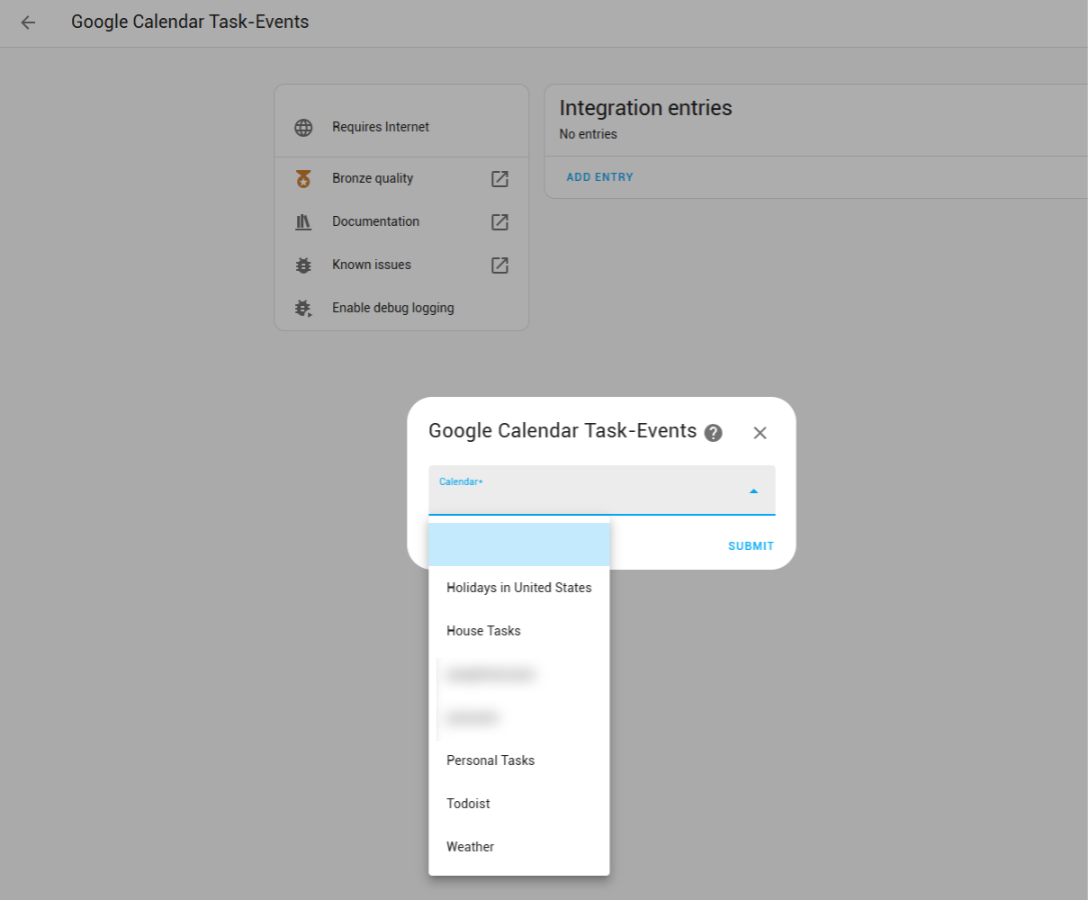Close the Google Calendar Task-Events dialog
Screen dimensions: 1088x900
coord(760,433)
